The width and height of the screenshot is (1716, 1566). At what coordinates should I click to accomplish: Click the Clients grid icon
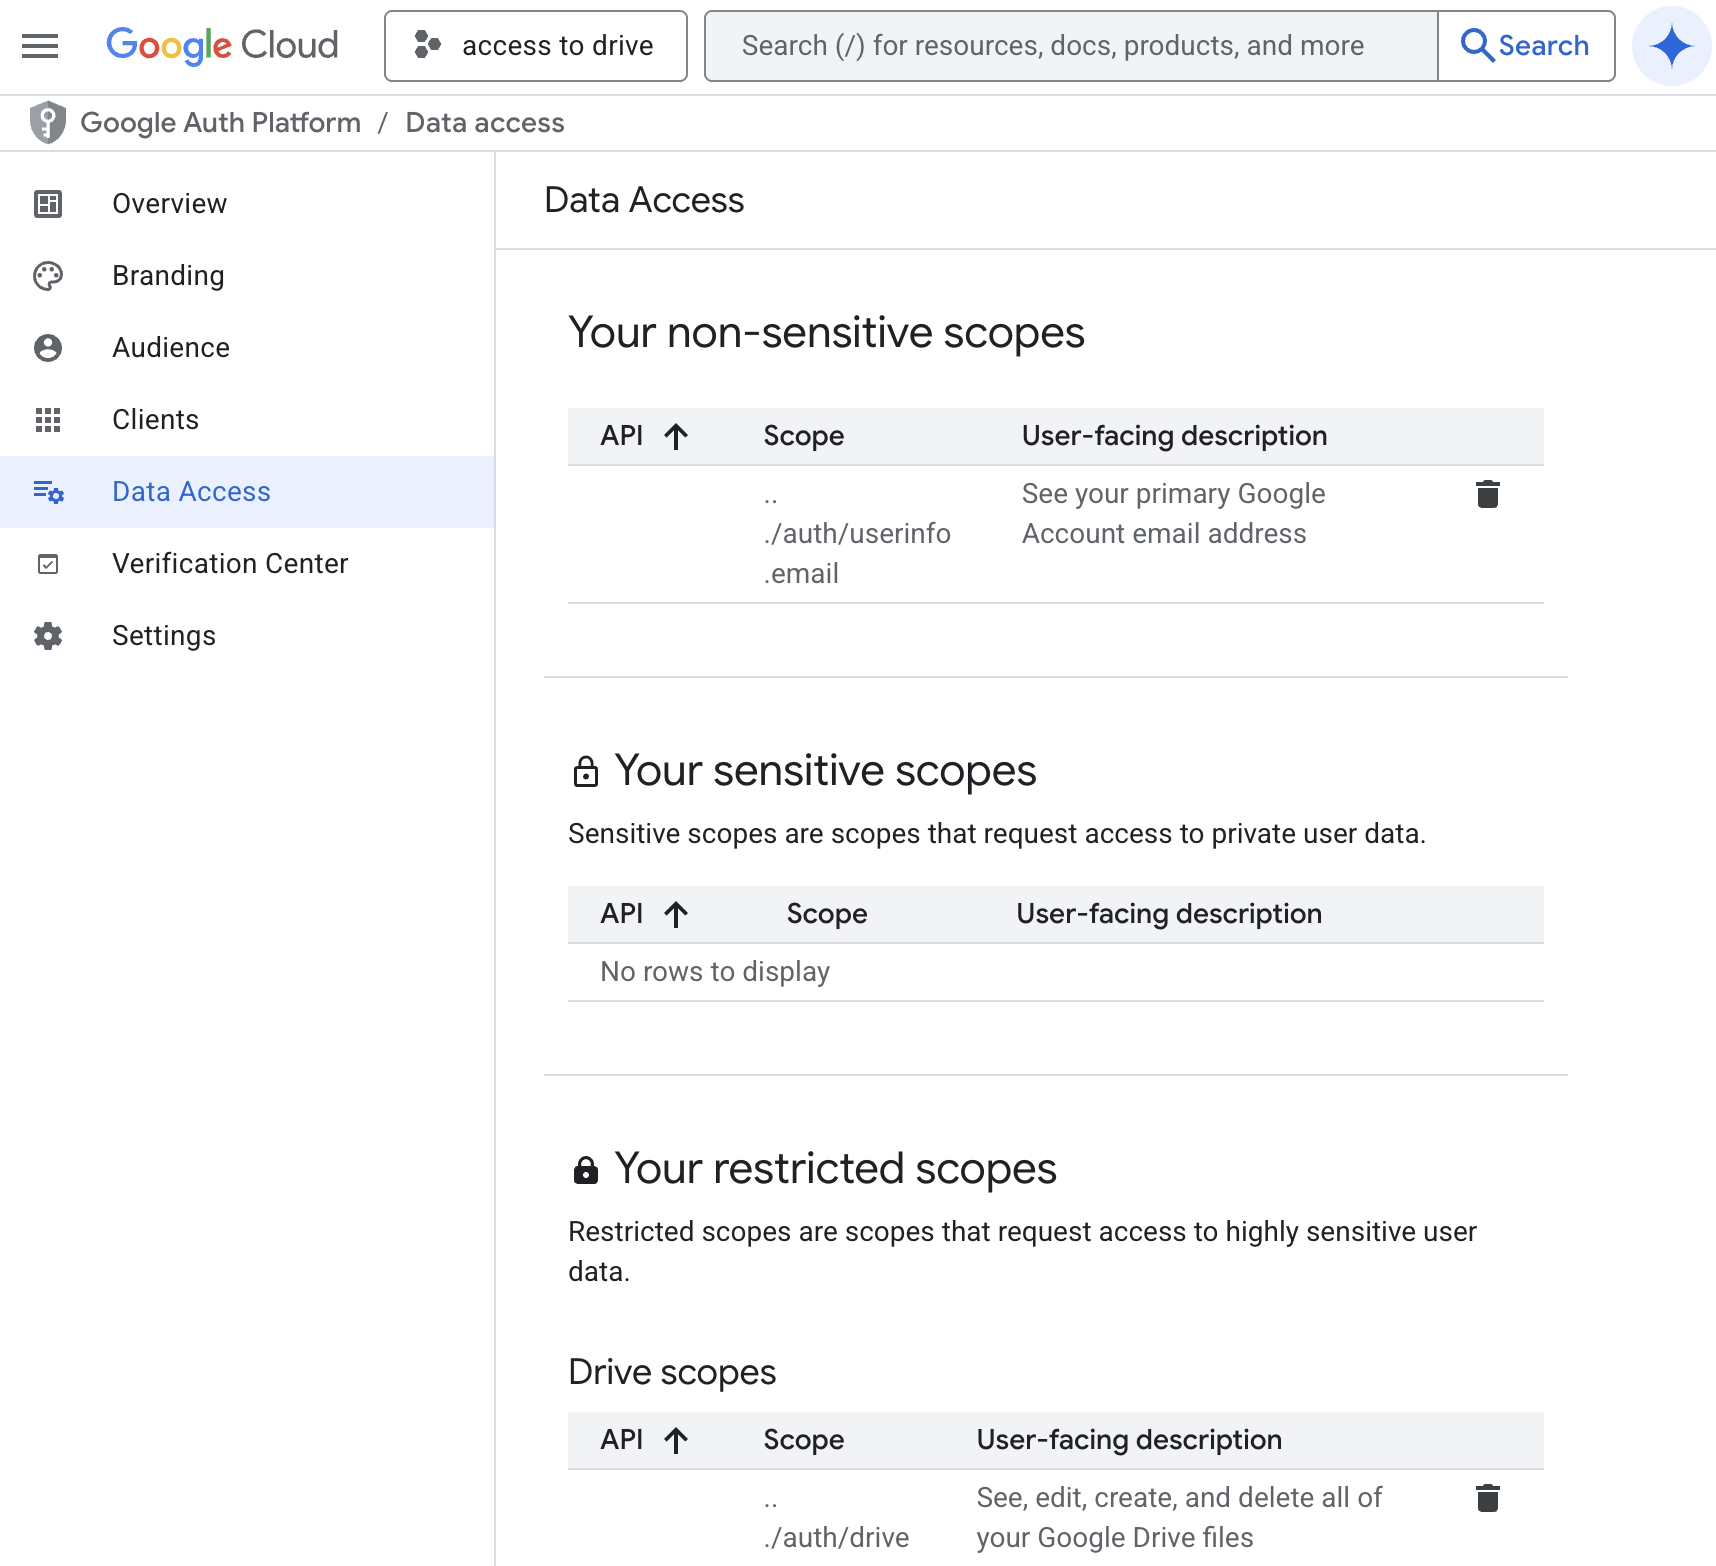47,419
